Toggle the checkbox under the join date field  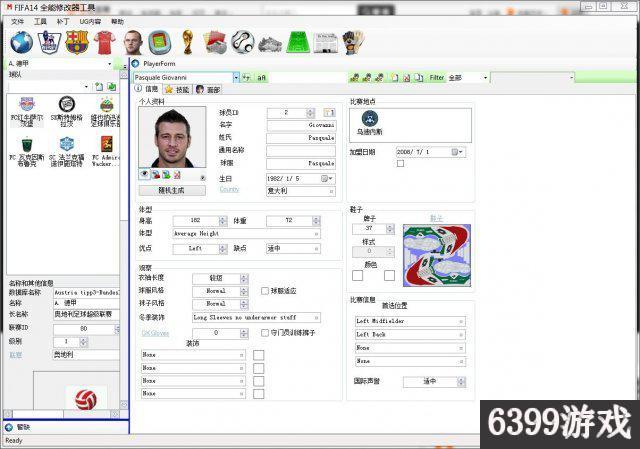pos(400,163)
